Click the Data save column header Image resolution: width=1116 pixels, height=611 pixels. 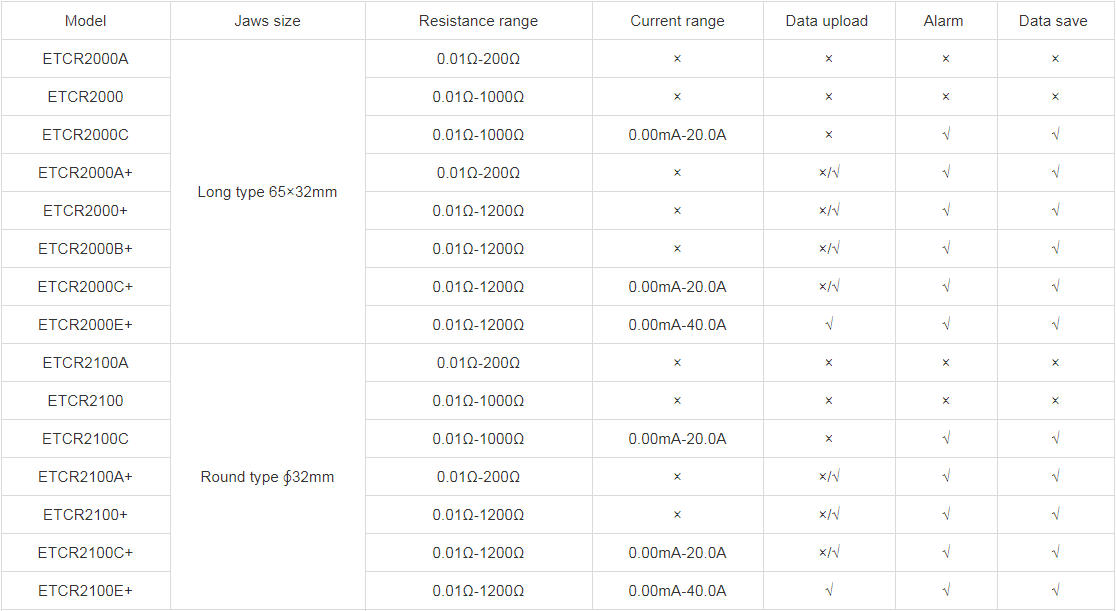[x=1053, y=21]
